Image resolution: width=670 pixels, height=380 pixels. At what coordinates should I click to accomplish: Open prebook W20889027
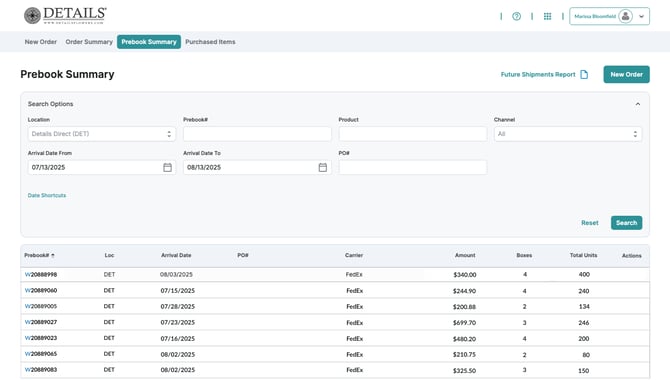click(41, 322)
